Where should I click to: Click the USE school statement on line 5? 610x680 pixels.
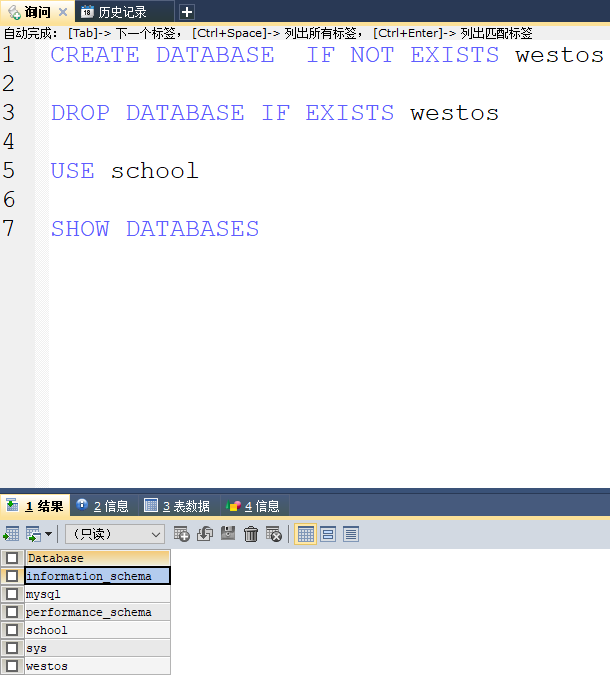point(124,171)
